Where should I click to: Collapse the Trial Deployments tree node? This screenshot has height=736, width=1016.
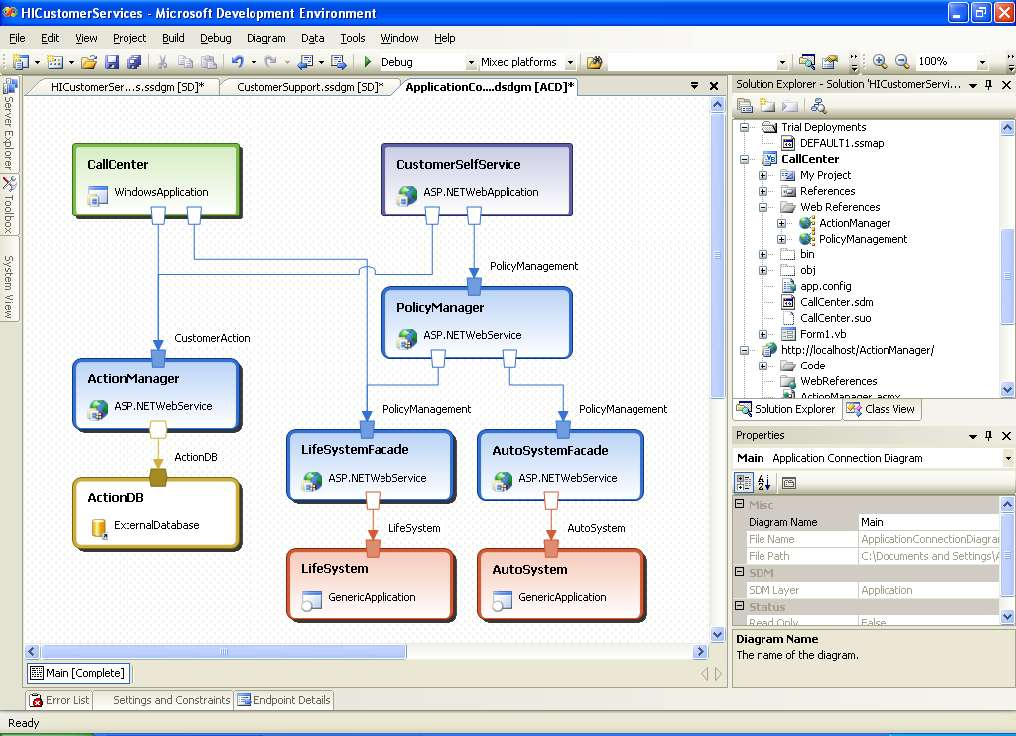pos(745,128)
